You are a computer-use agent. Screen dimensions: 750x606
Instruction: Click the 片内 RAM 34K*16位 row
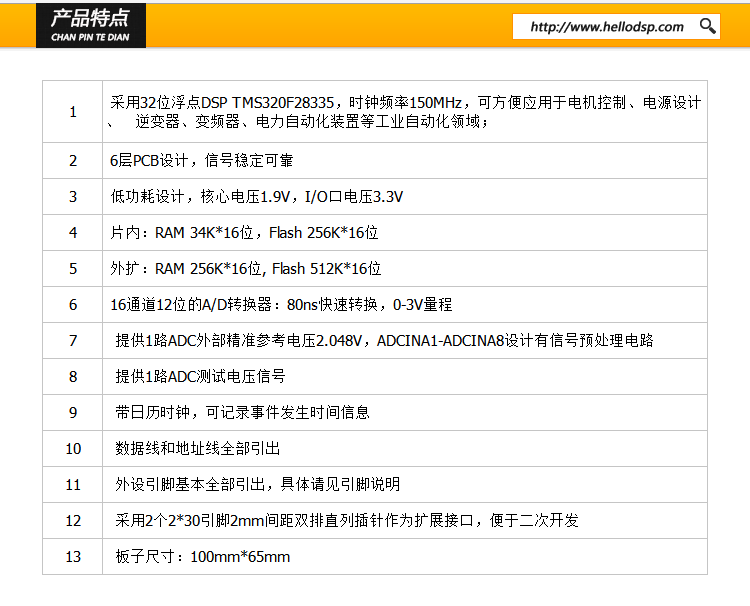244,233
